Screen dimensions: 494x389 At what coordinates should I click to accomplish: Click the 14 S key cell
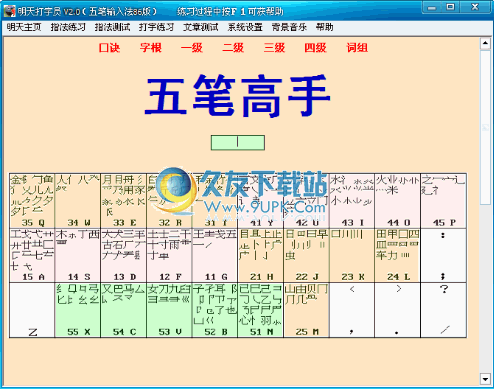tap(78, 255)
